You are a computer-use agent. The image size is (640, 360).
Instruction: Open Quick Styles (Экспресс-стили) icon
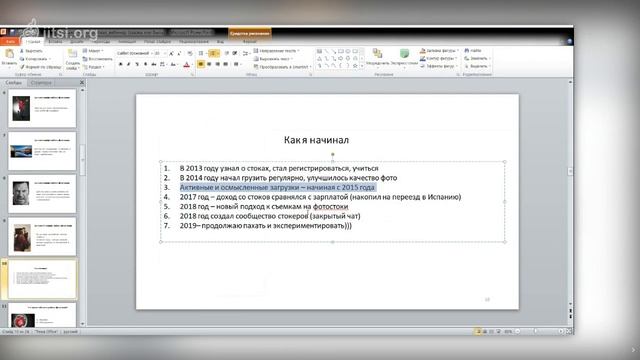(x=404, y=53)
